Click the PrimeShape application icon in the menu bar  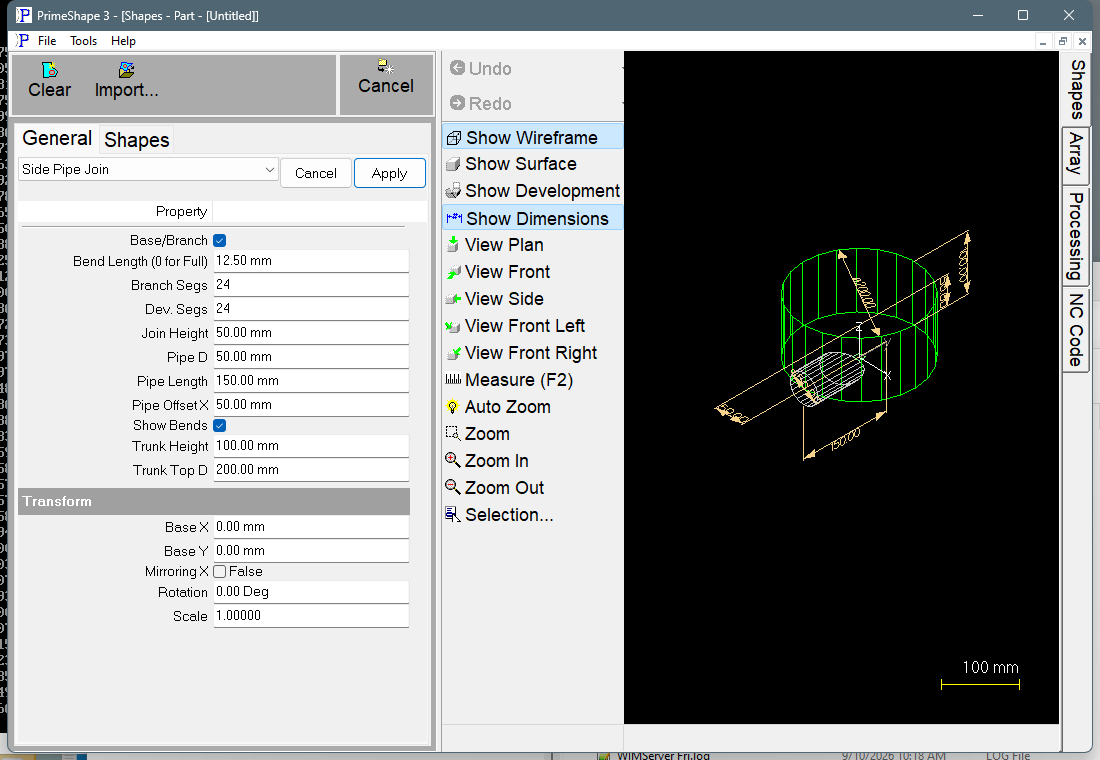pos(22,41)
